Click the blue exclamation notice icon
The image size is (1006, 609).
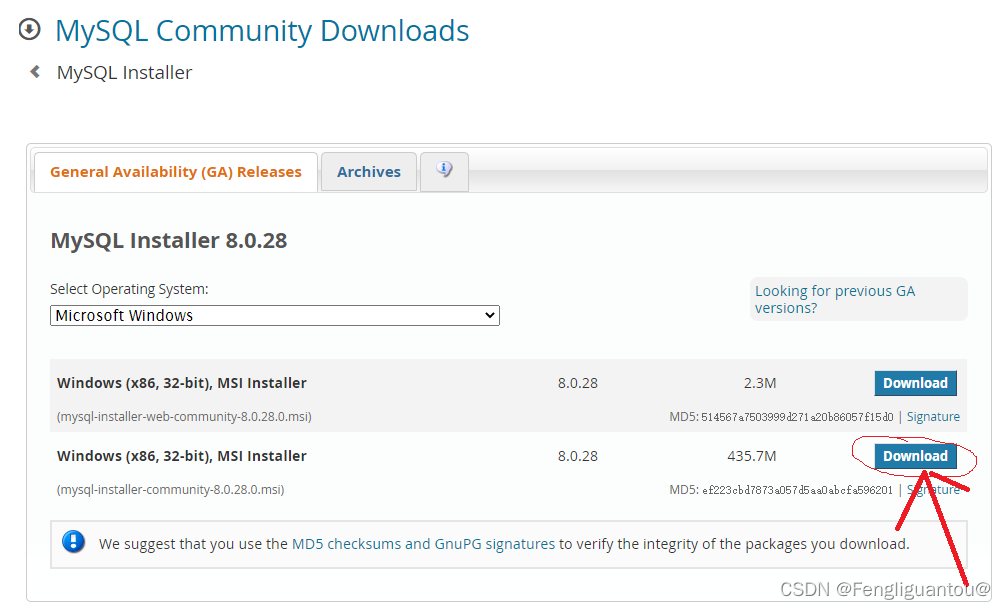(x=73, y=542)
